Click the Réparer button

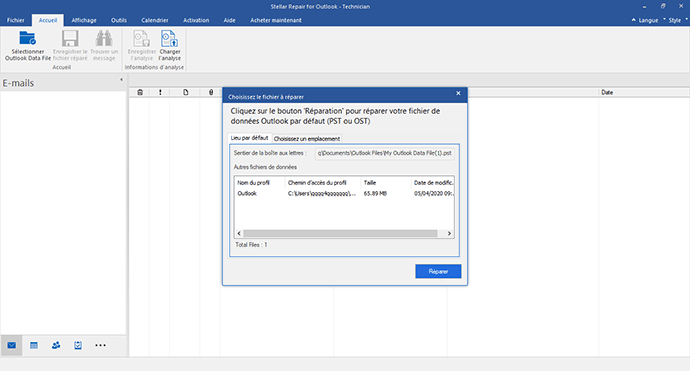pos(438,272)
